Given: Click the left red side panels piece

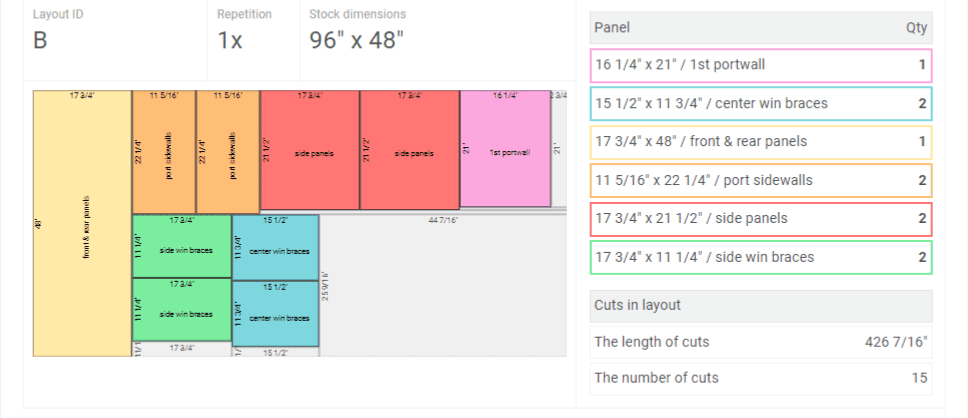Looking at the screenshot, I should (x=310, y=152).
